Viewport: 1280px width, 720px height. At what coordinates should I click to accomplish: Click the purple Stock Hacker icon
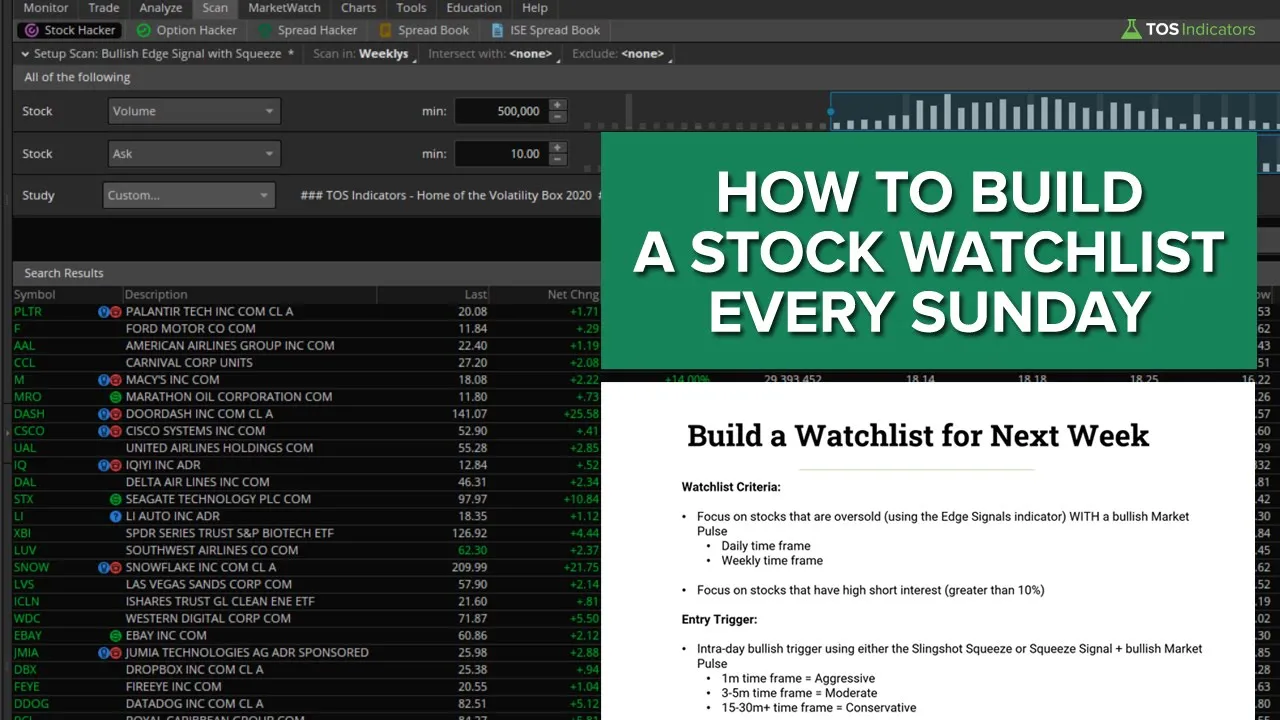click(x=31, y=30)
